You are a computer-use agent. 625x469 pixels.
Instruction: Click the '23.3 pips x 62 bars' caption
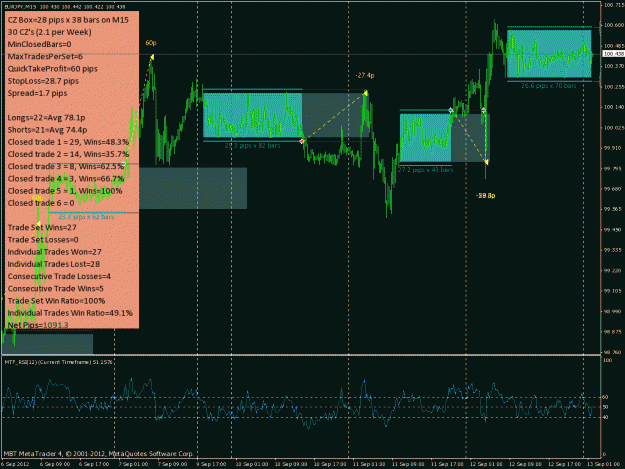tap(86, 217)
